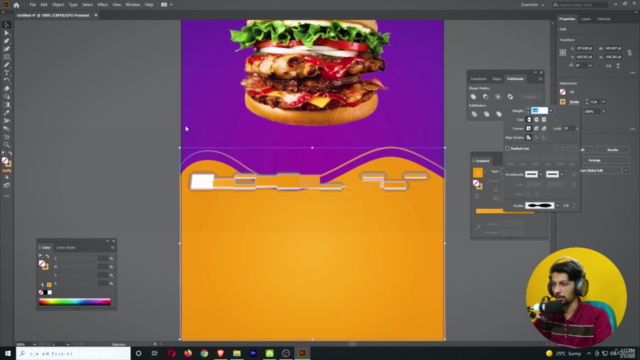Click the Illustrator Home icon
This screenshot has width=640, height=360.
pyautogui.click(x=16, y=5)
